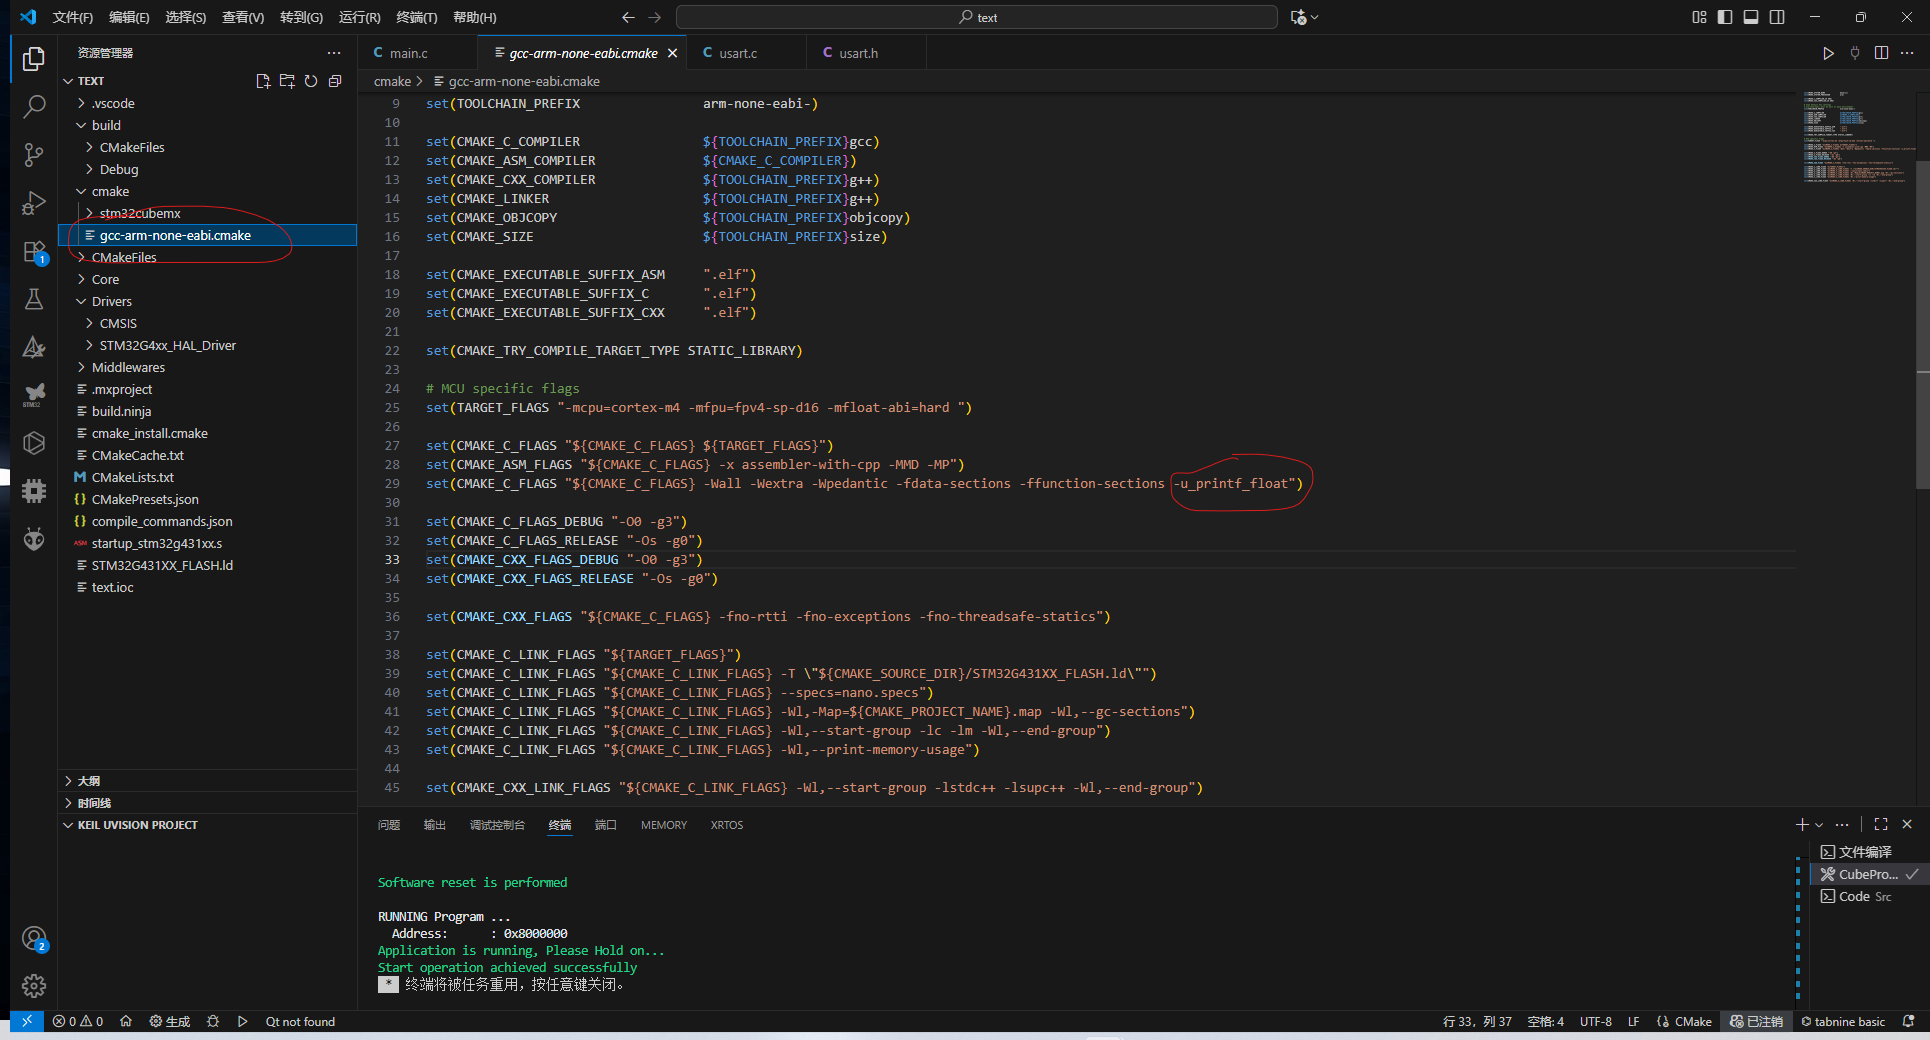1930x1040 pixels.
Task: Click the New File icon in explorer
Action: click(263, 81)
